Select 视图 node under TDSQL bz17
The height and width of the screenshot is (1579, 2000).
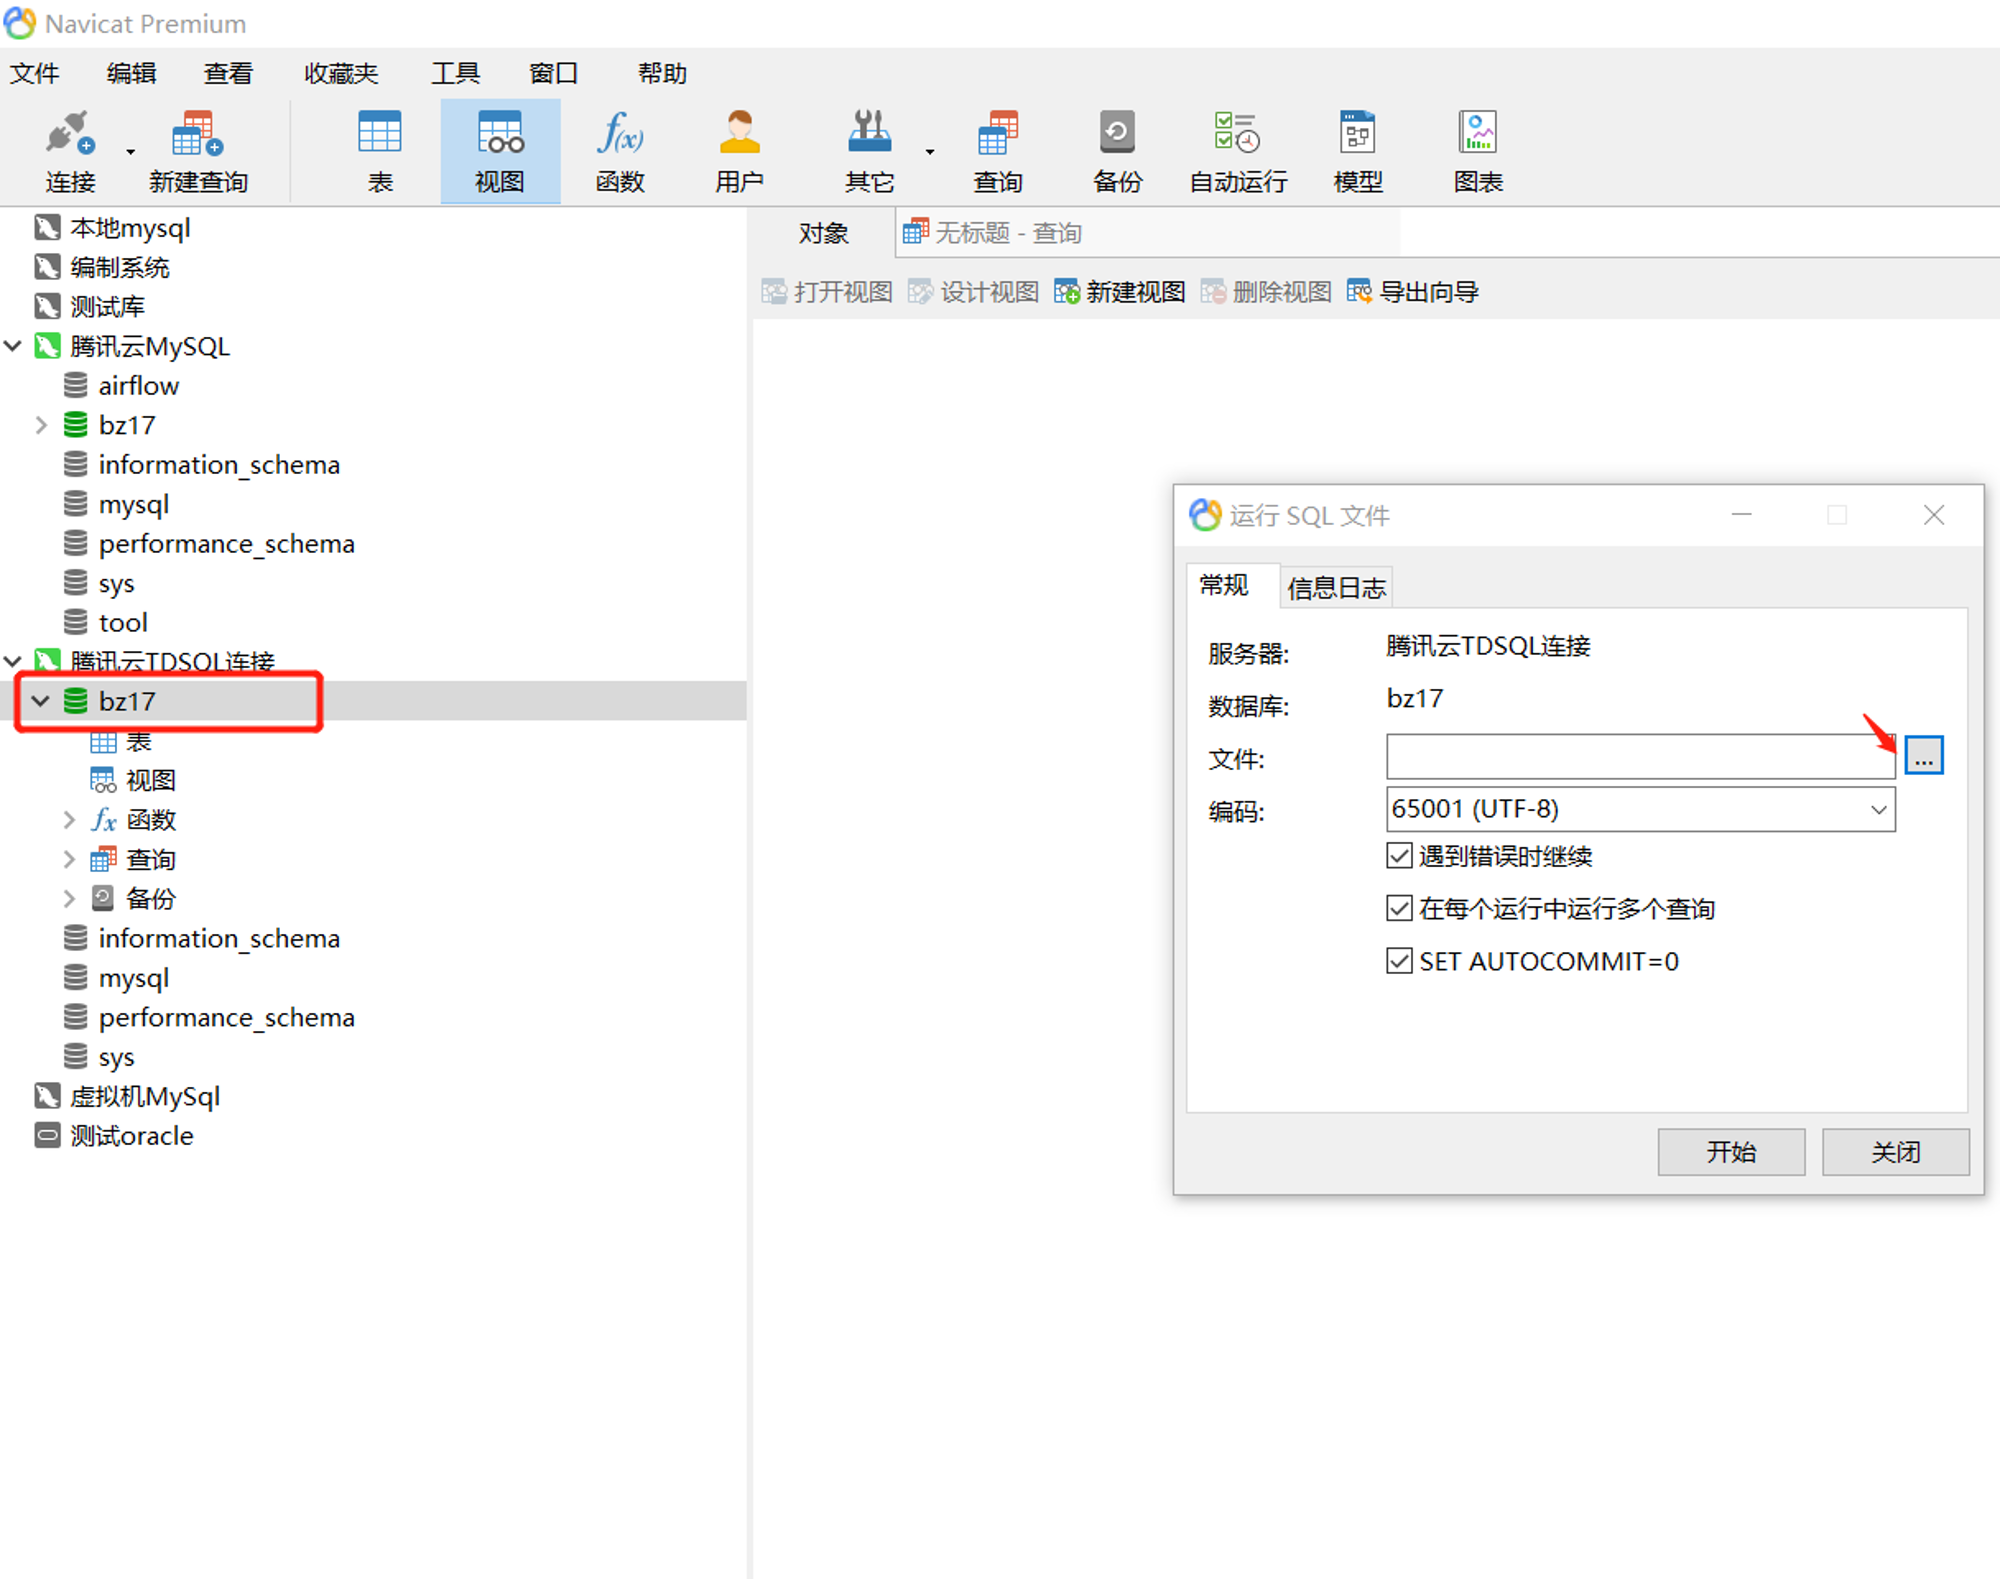[150, 780]
